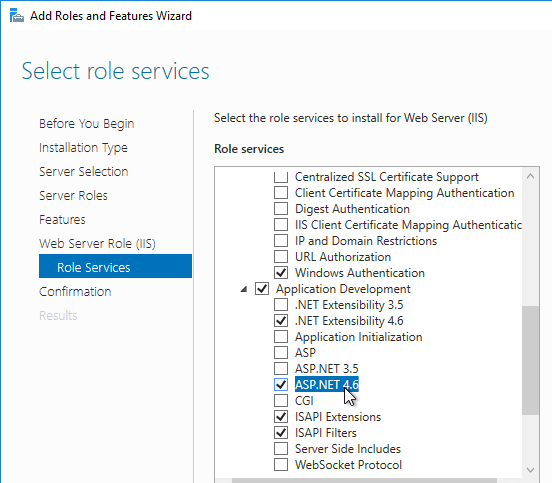Open the Confirmation wizard step

coord(75,291)
